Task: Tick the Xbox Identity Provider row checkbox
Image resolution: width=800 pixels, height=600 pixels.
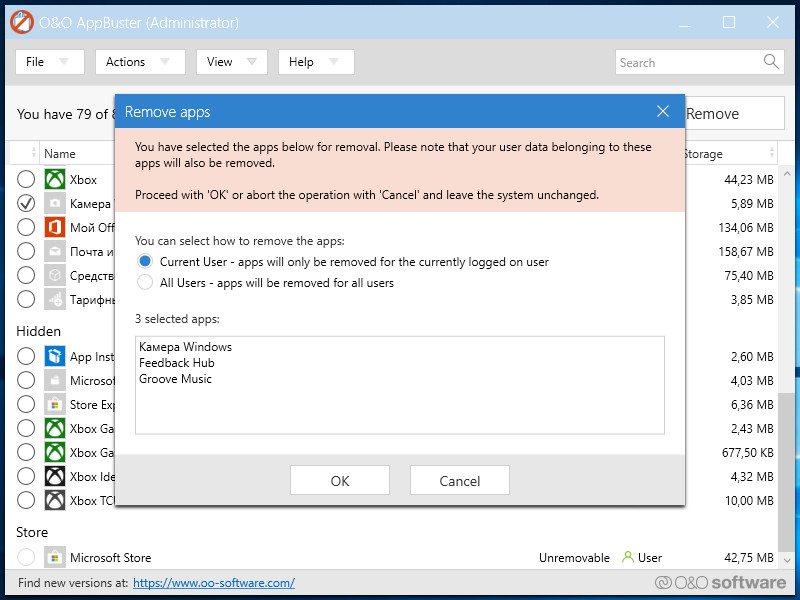Action: click(x=26, y=476)
